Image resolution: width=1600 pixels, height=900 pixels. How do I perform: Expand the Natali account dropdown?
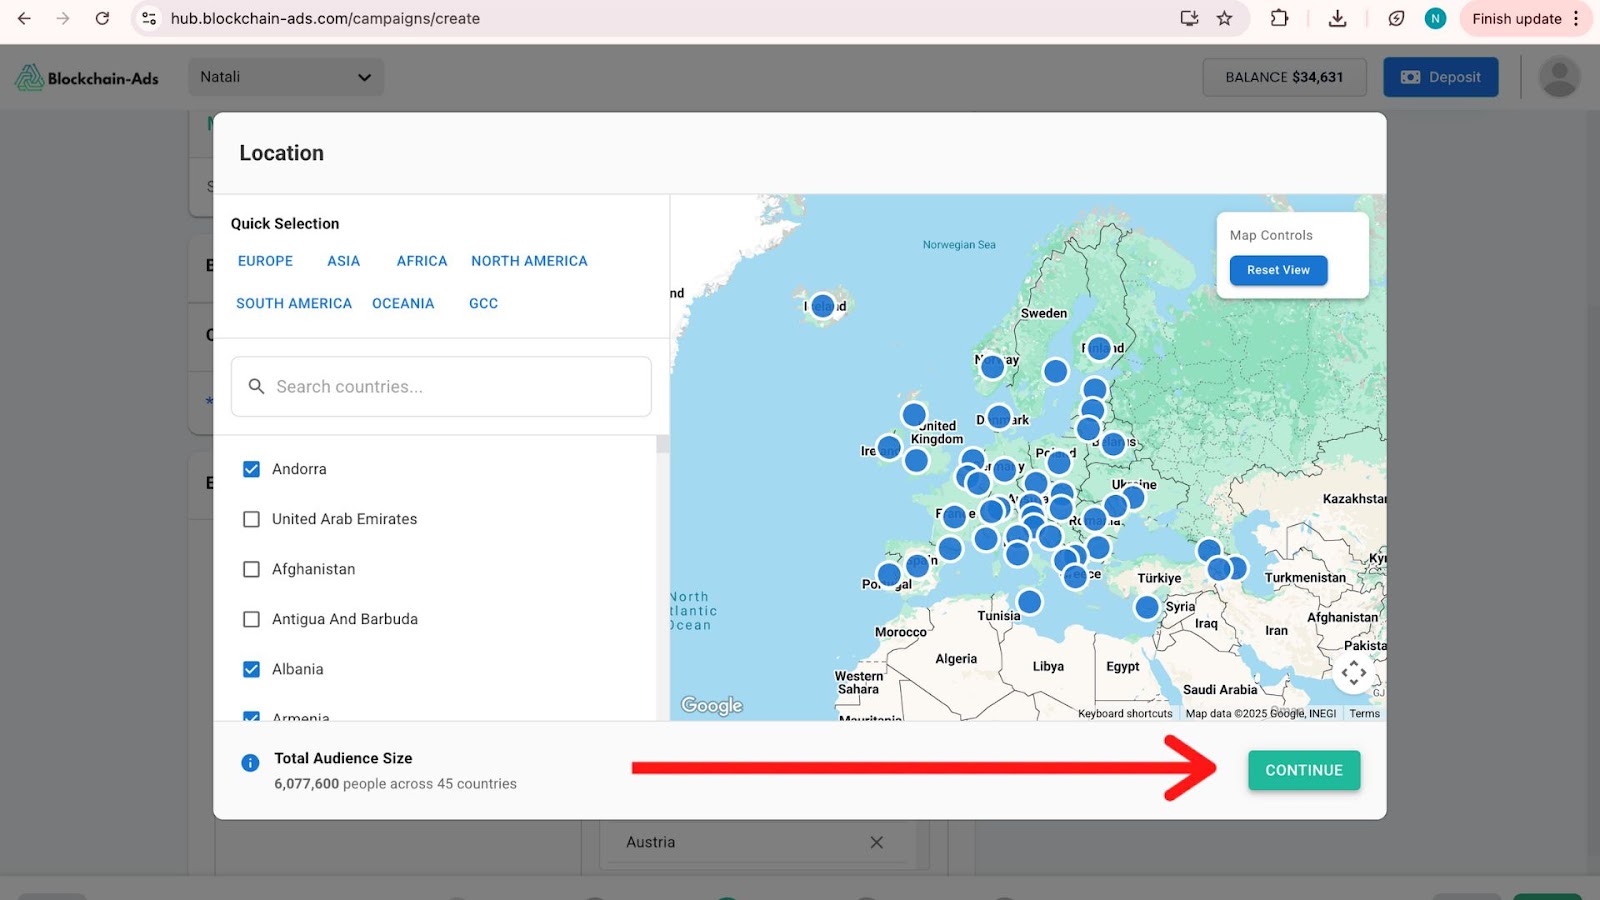[x=286, y=77]
